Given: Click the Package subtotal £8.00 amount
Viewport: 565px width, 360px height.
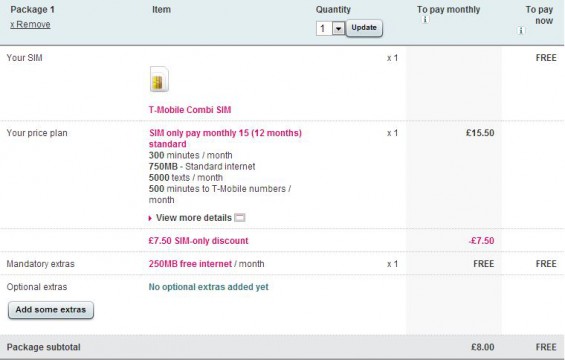Looking at the screenshot, I should tap(482, 347).
